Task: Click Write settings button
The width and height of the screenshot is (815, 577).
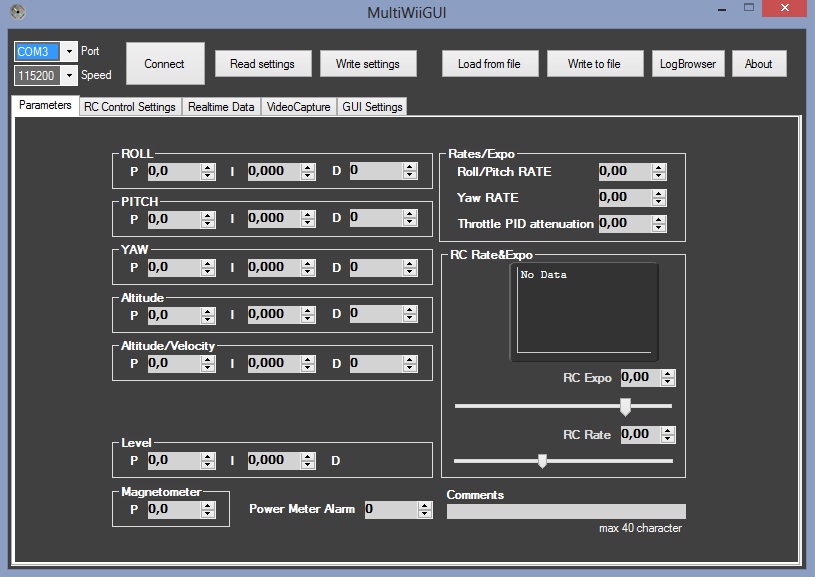Action: tap(367, 64)
